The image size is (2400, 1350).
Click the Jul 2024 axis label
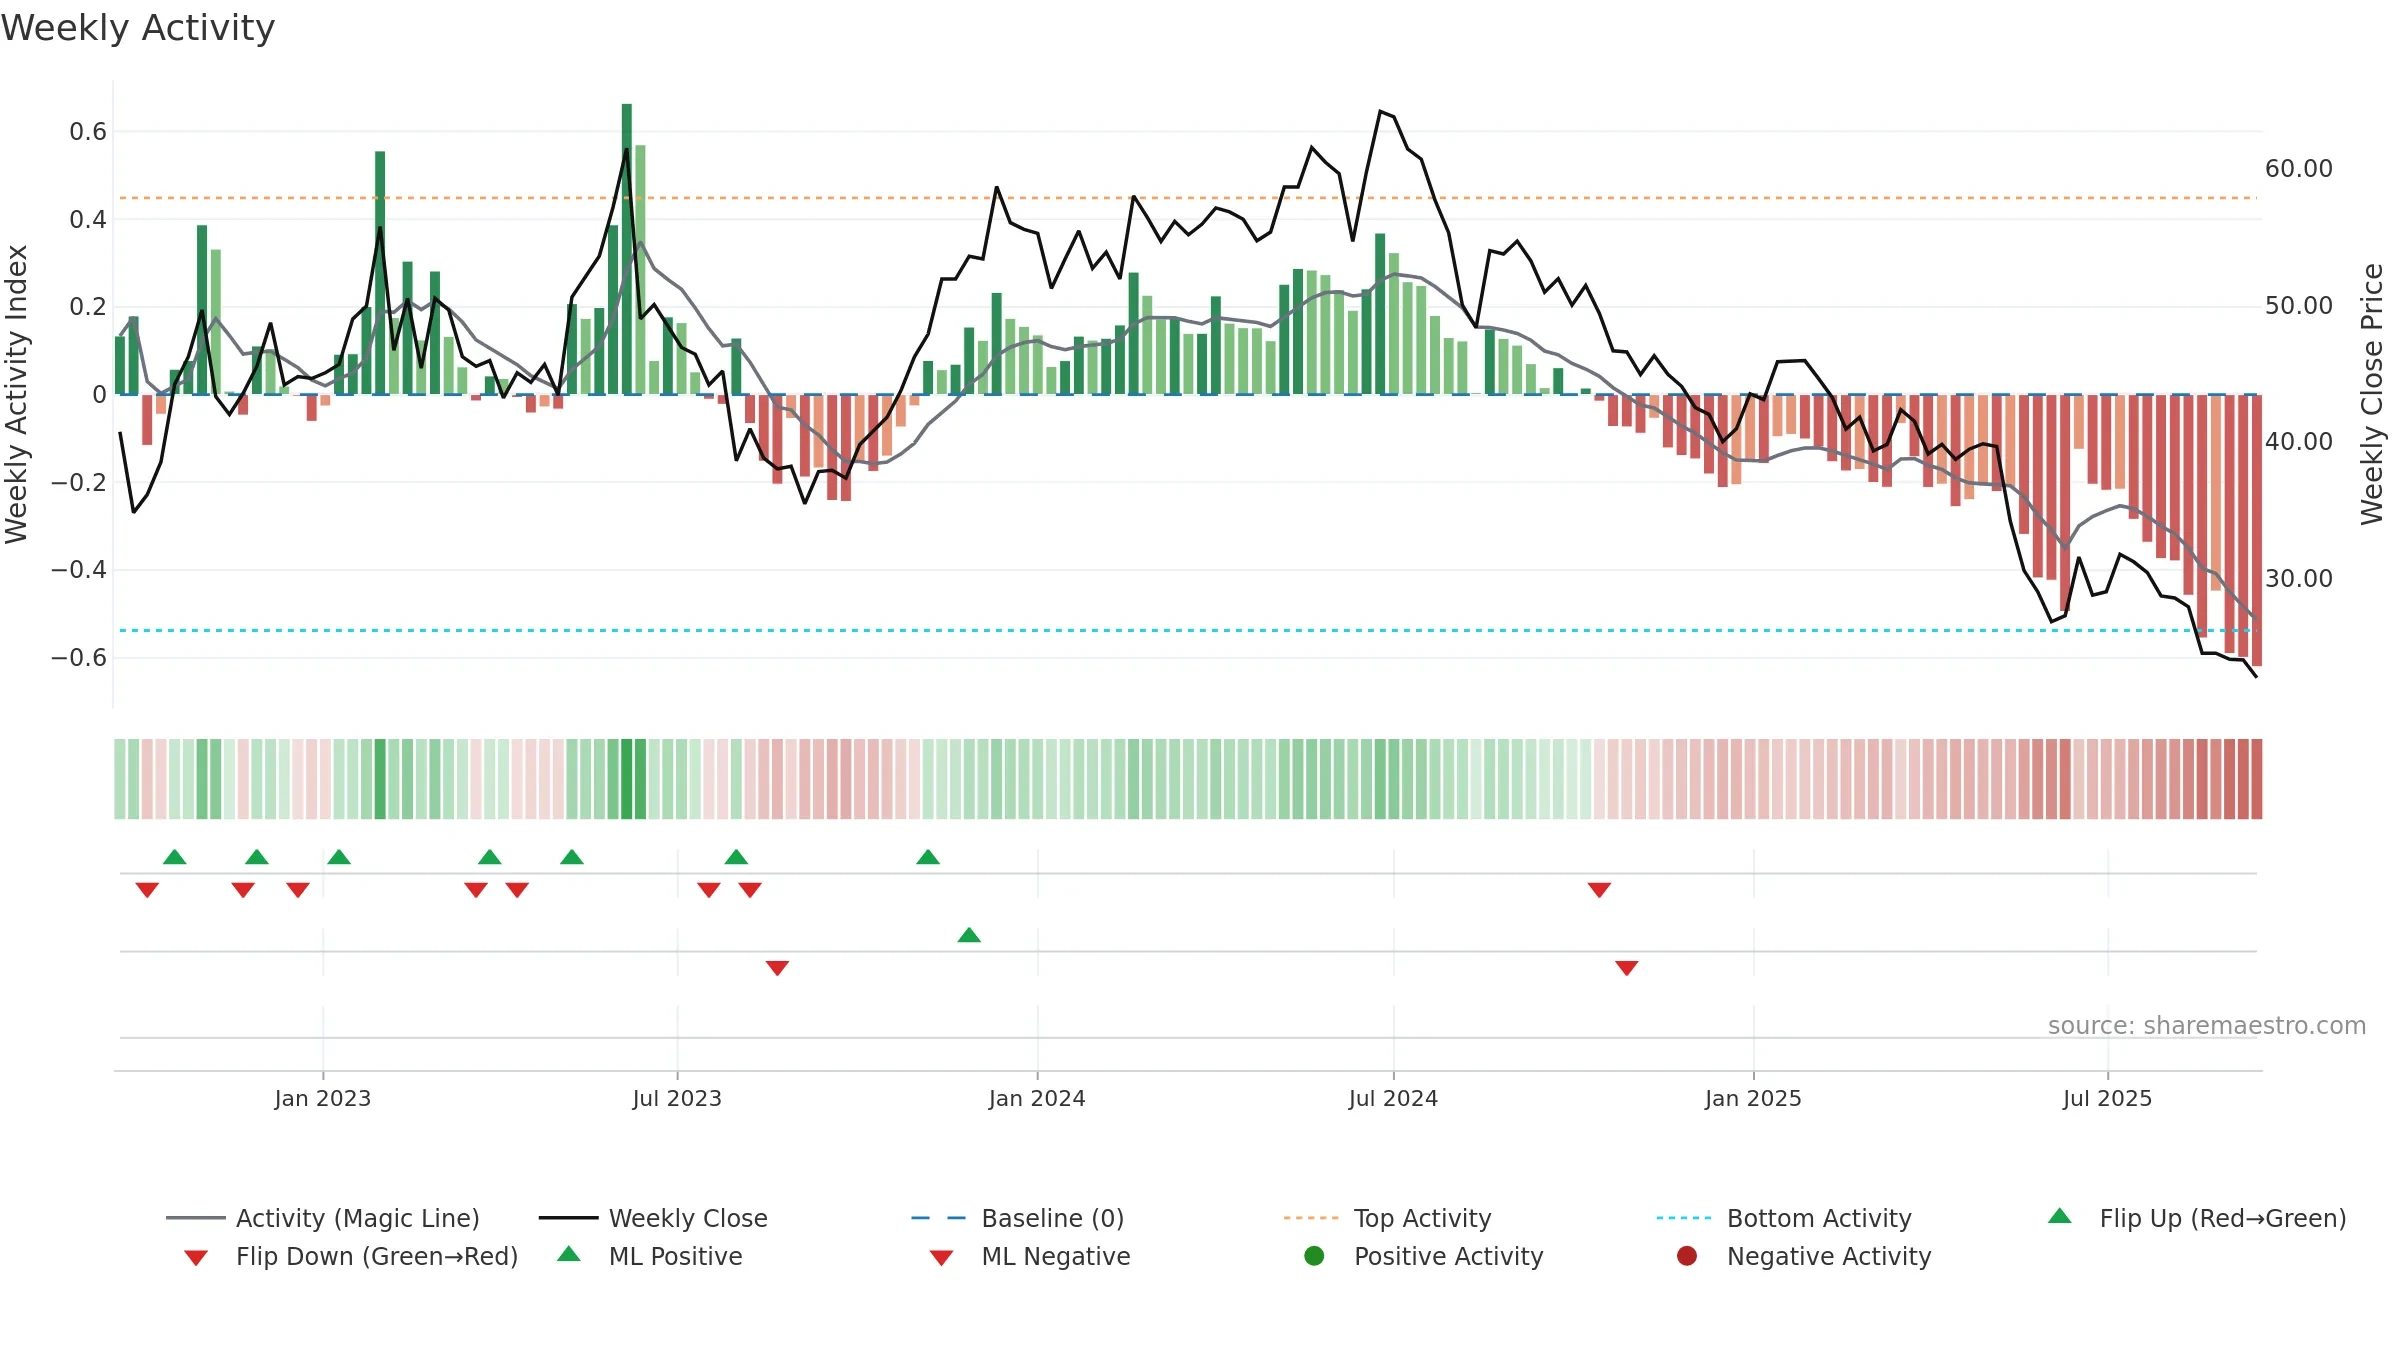coord(1393,1098)
